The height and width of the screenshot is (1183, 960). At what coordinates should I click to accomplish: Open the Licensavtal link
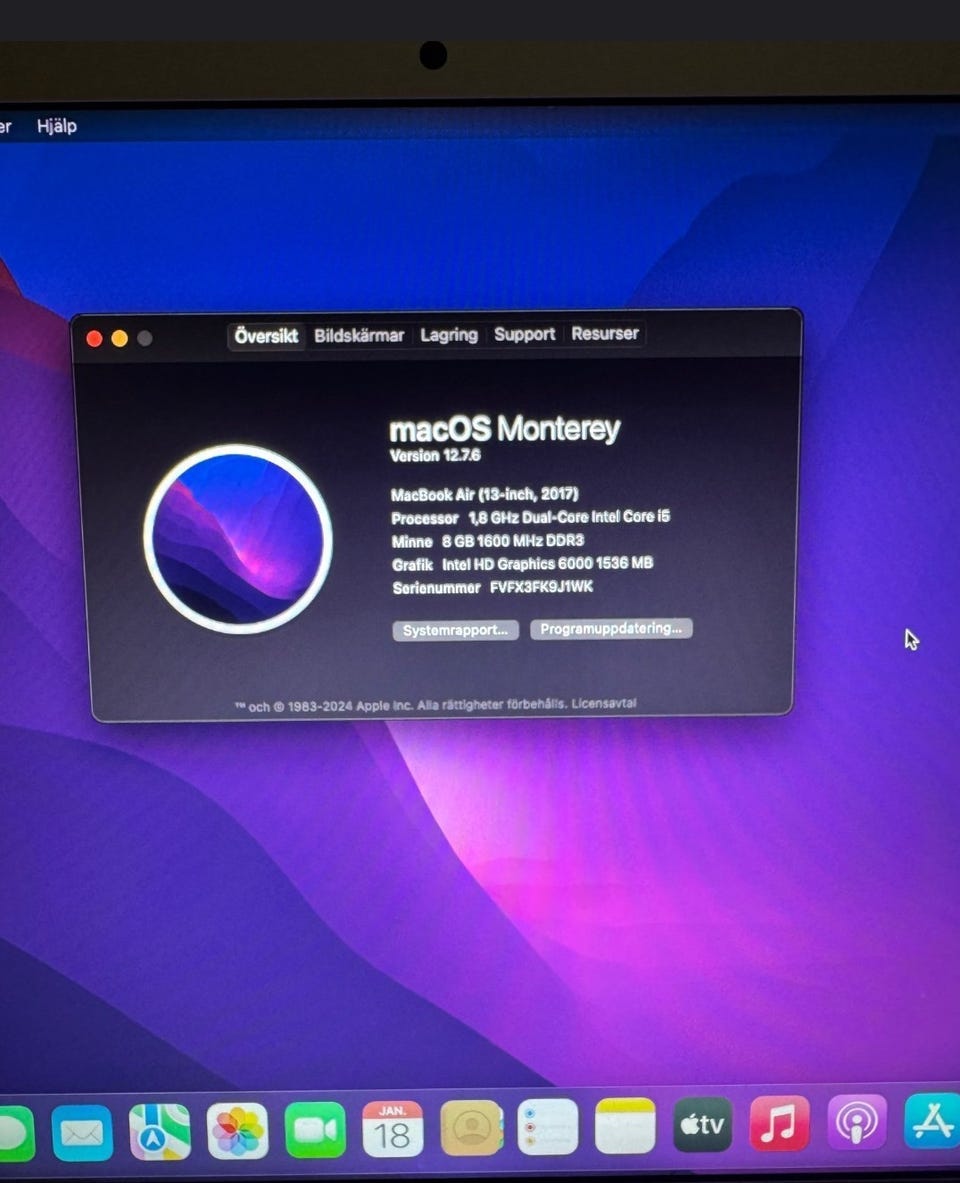(605, 703)
